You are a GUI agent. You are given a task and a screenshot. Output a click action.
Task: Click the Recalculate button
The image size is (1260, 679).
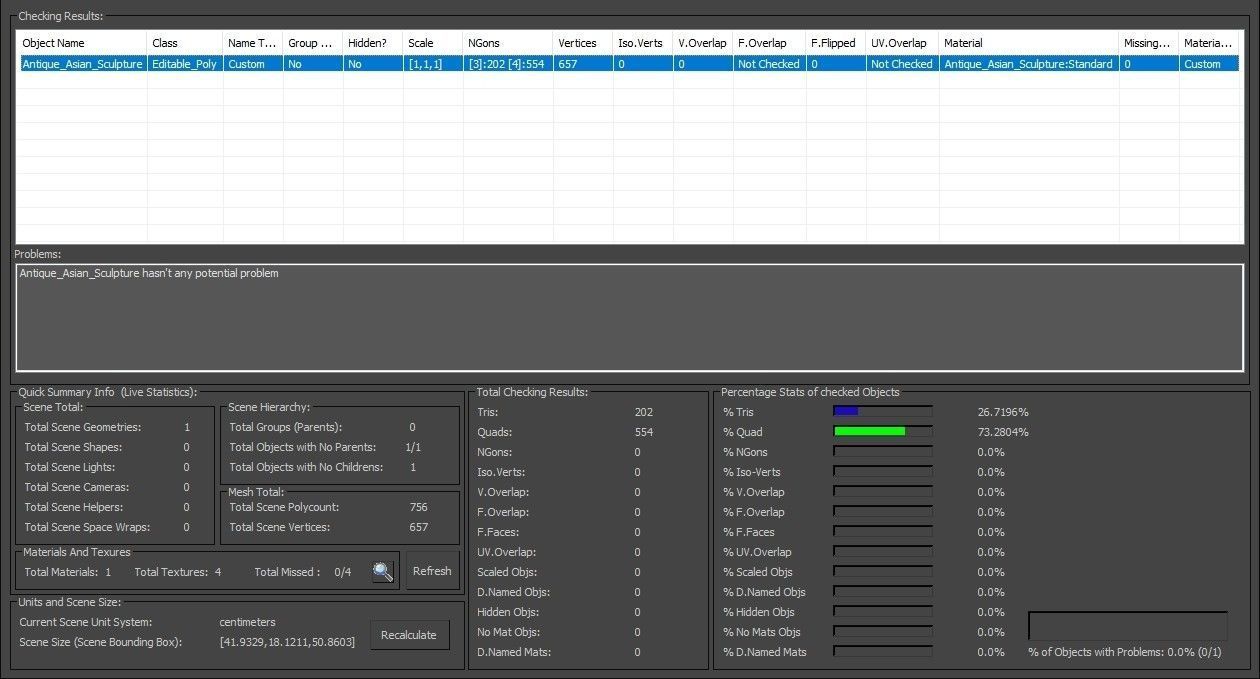[x=409, y=635]
